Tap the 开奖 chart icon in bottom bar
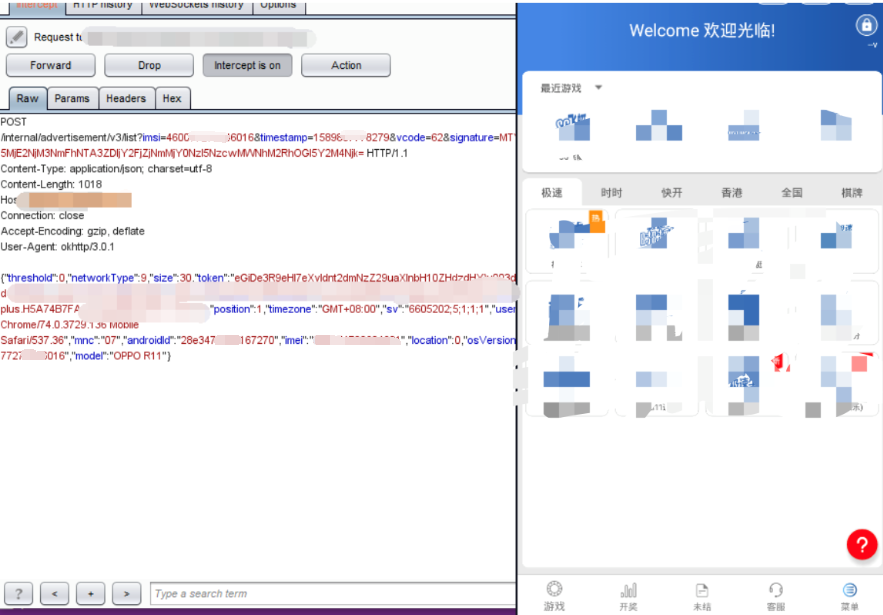Screen dimensions: 883x615 (628, 590)
